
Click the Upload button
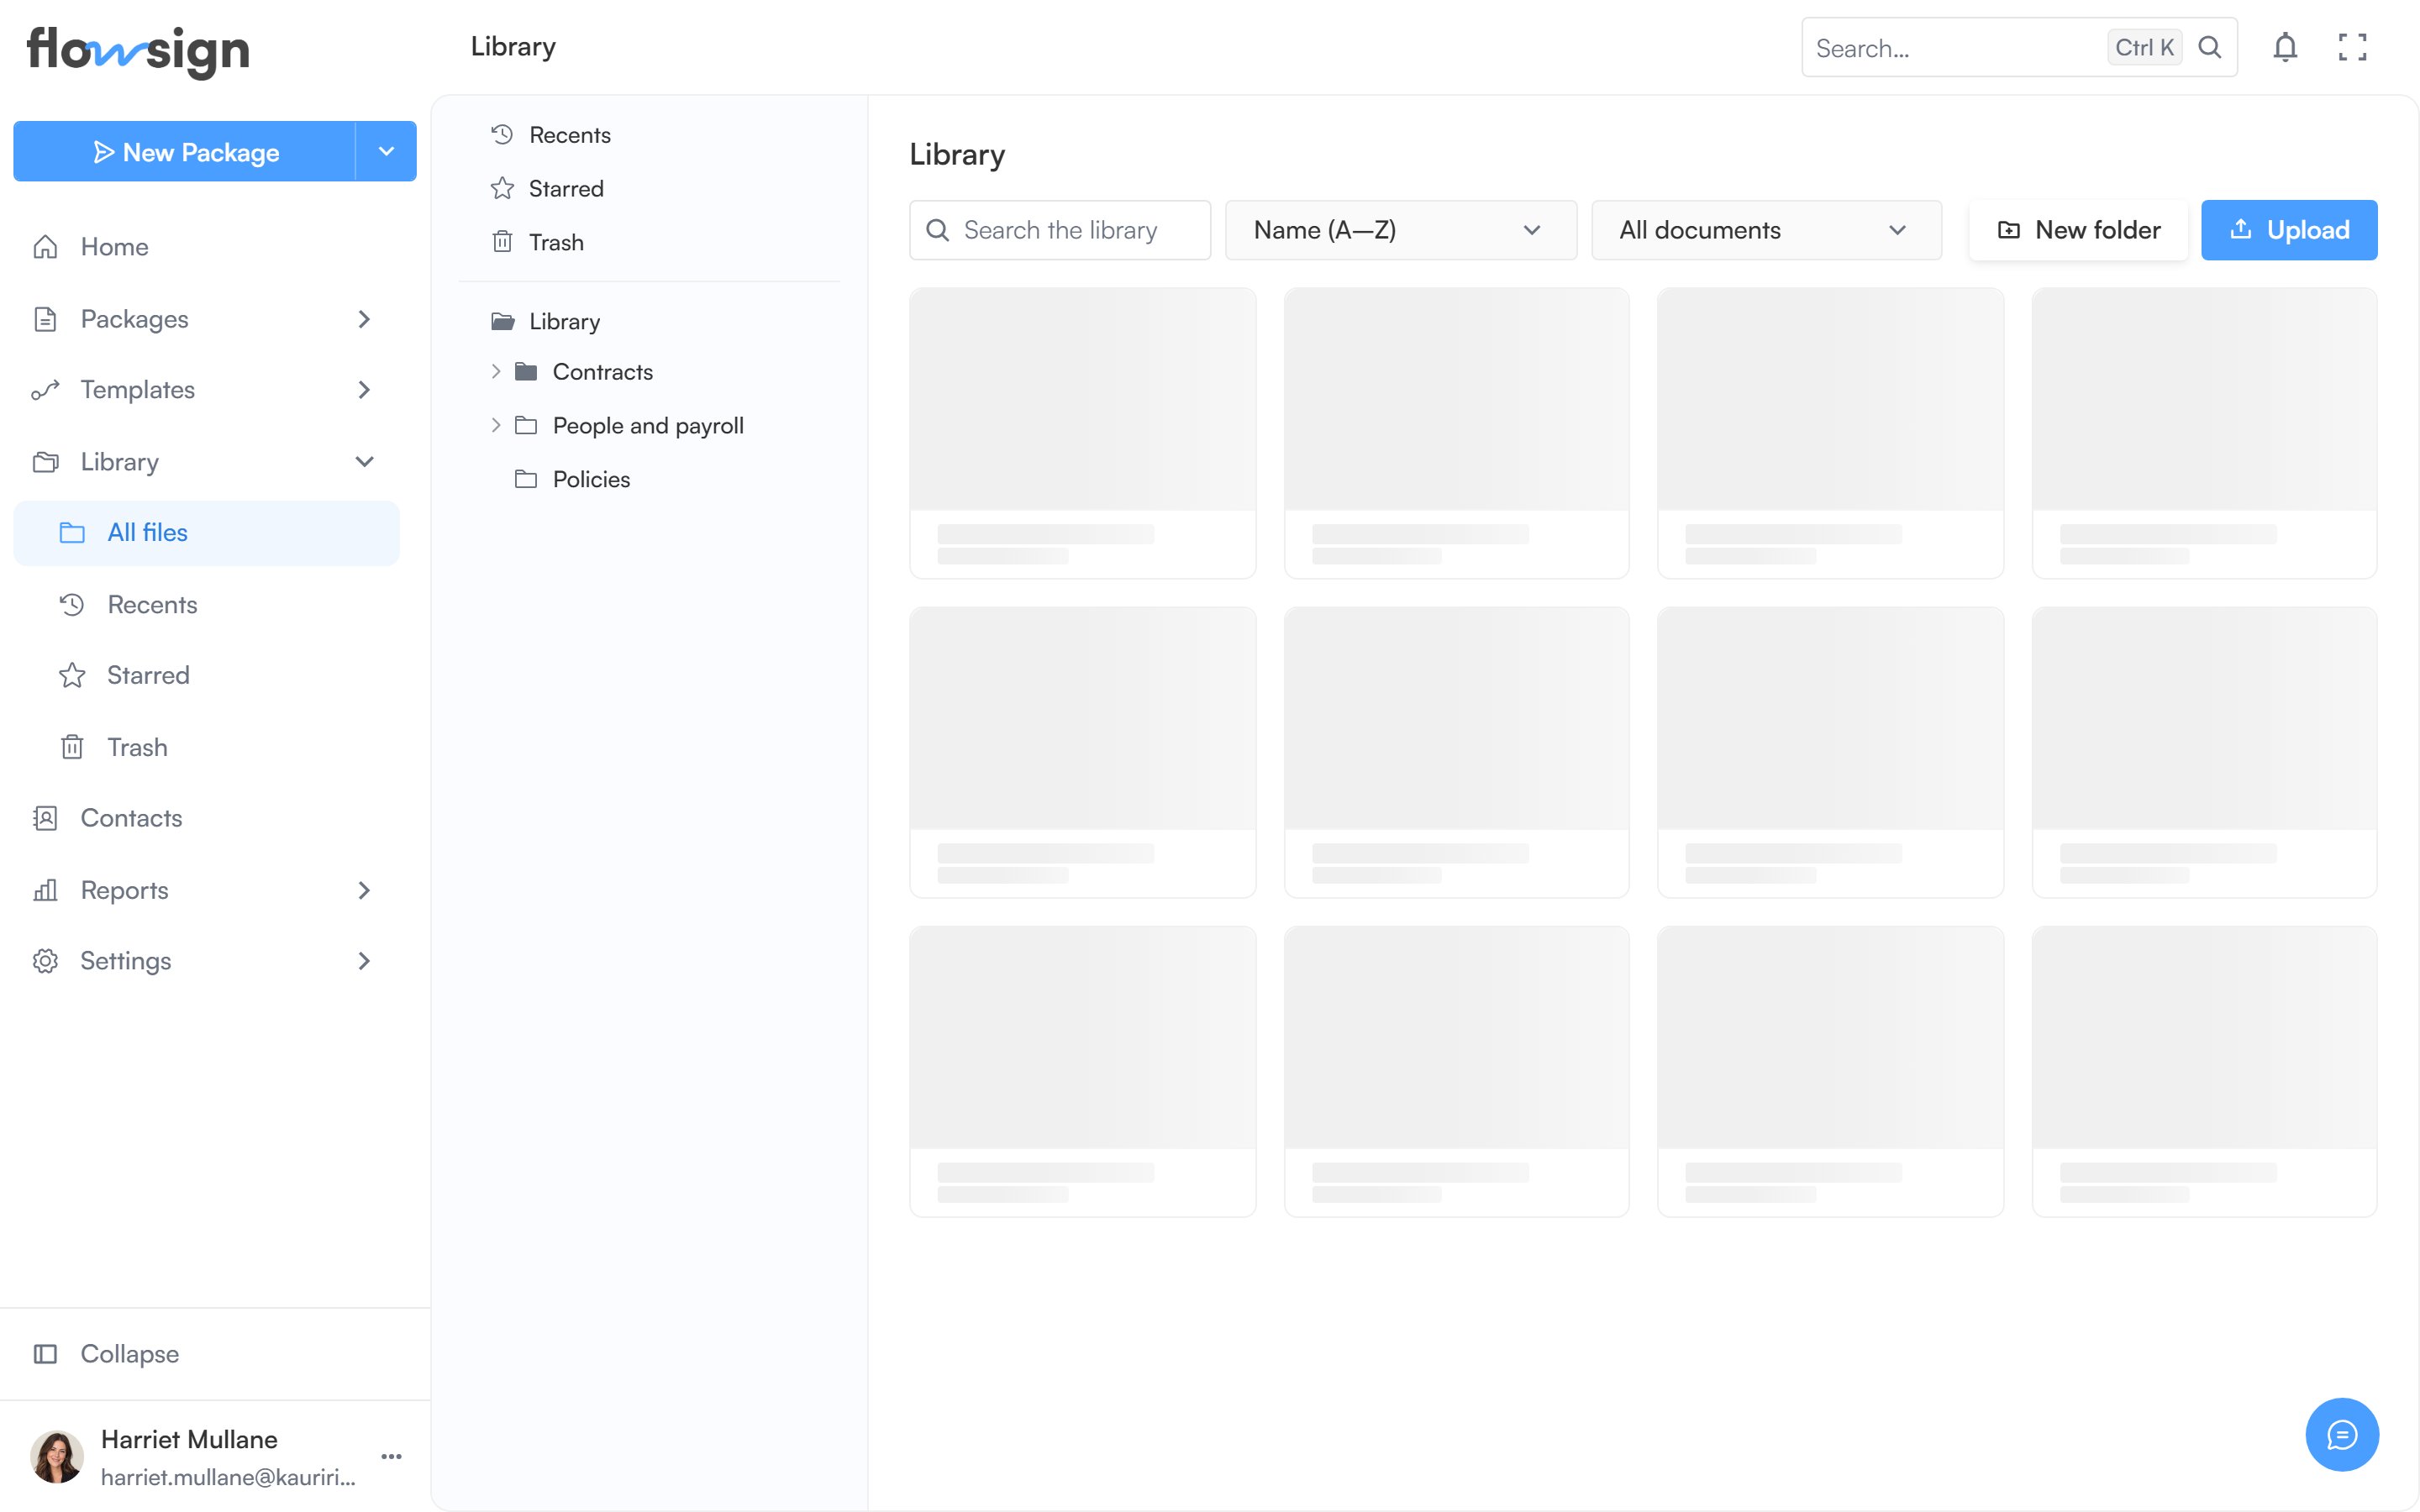pyautogui.click(x=2289, y=230)
